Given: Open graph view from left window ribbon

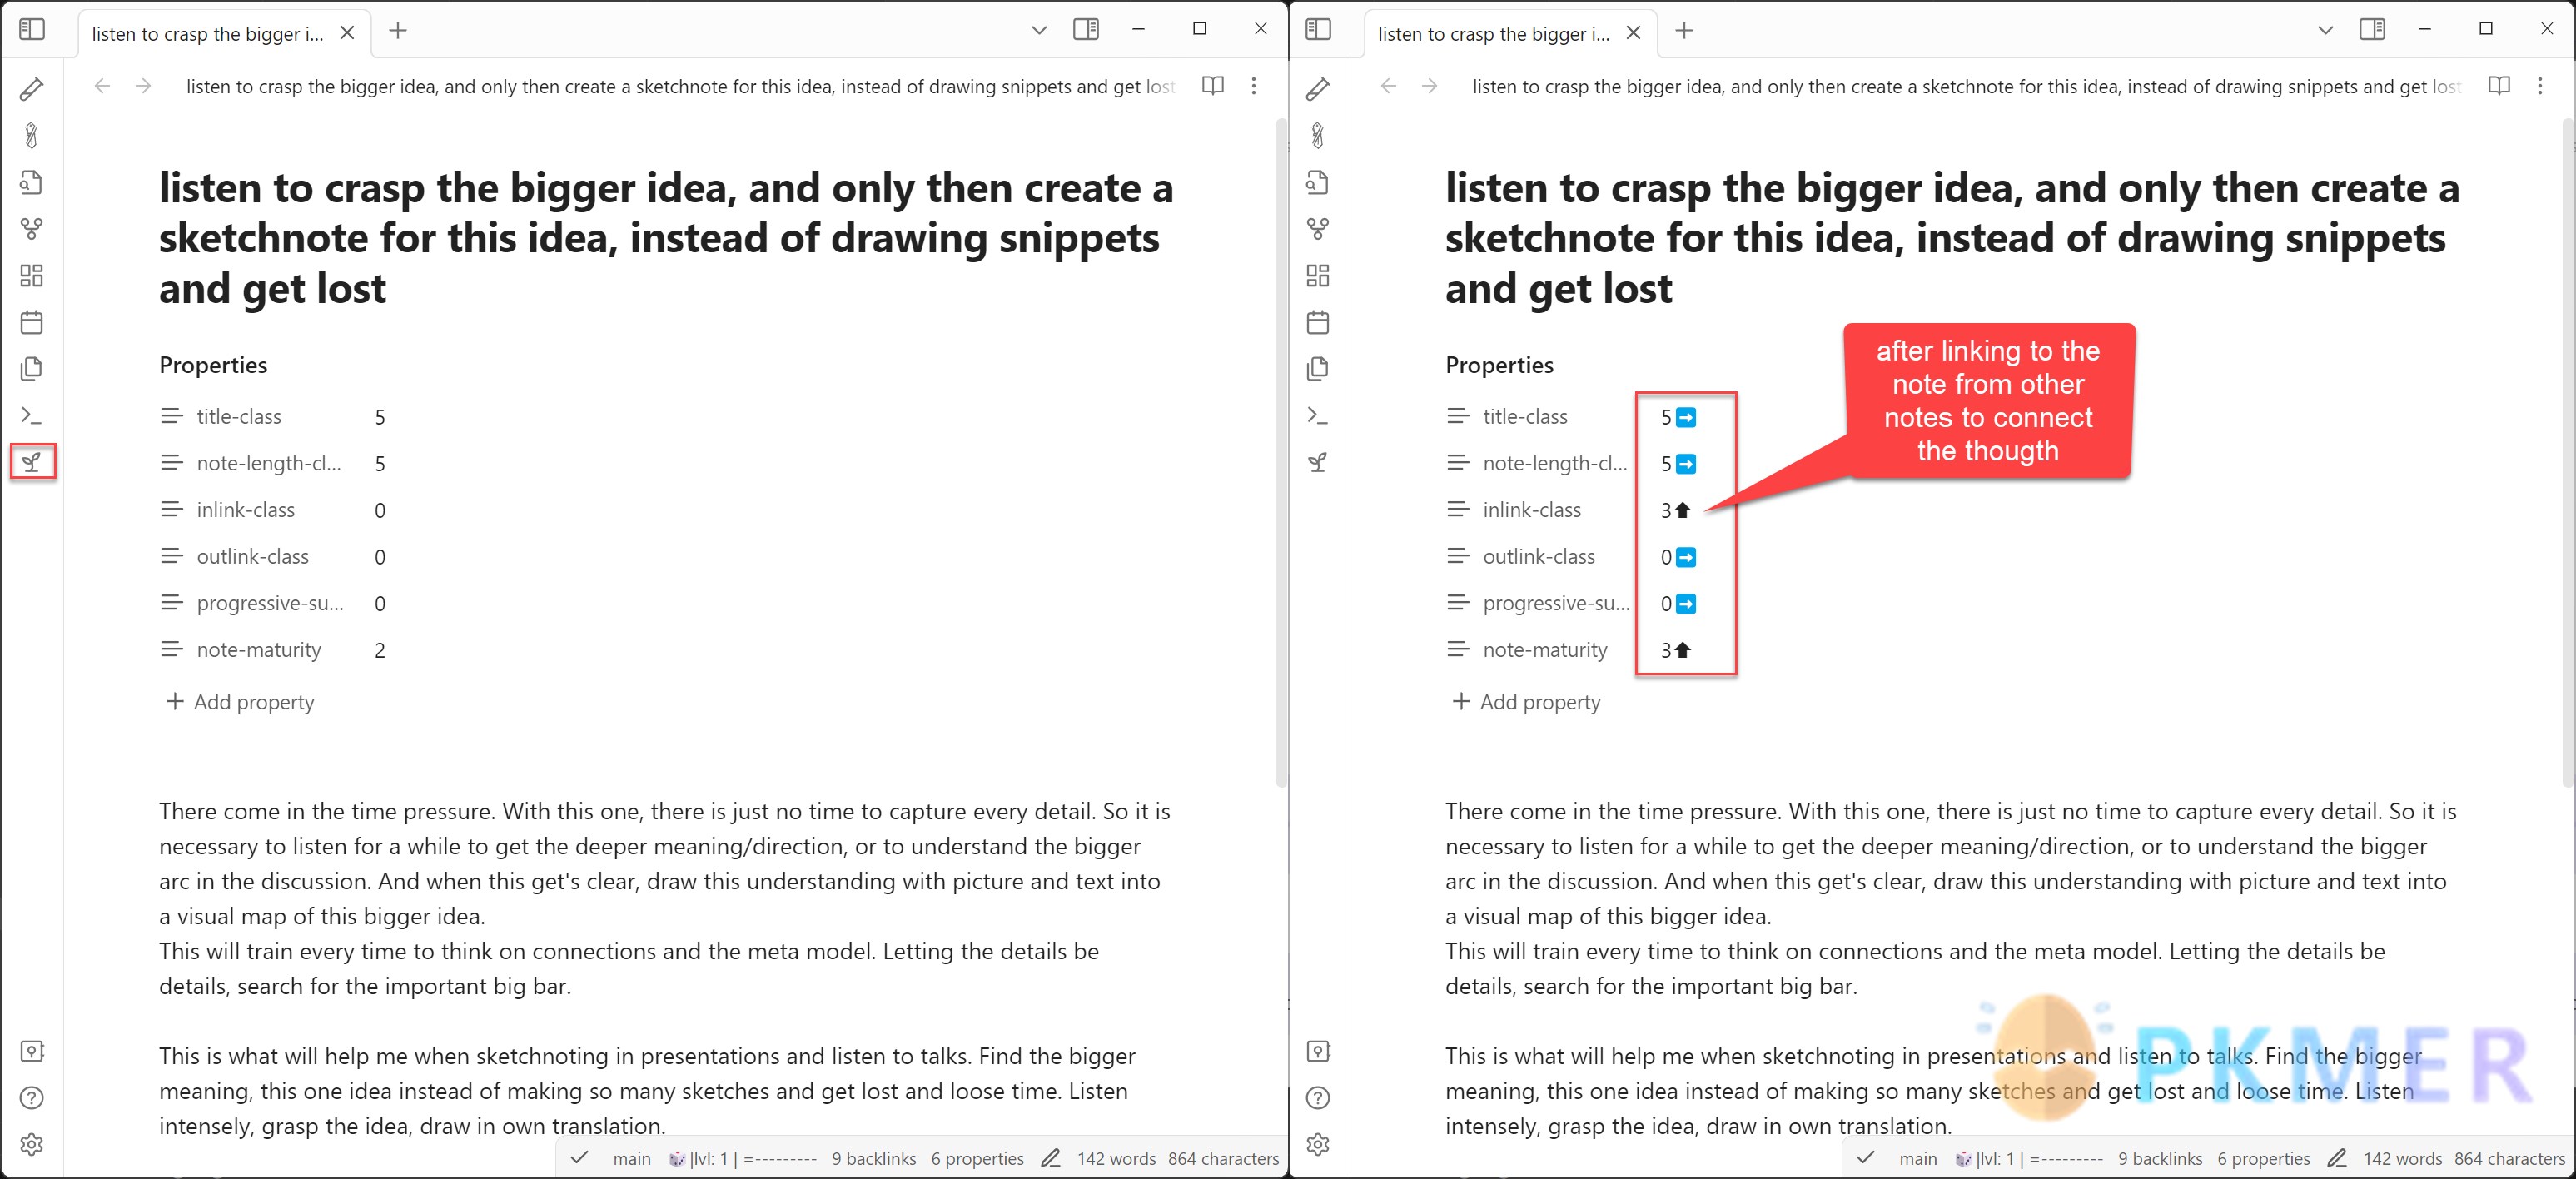Looking at the screenshot, I should [x=31, y=229].
